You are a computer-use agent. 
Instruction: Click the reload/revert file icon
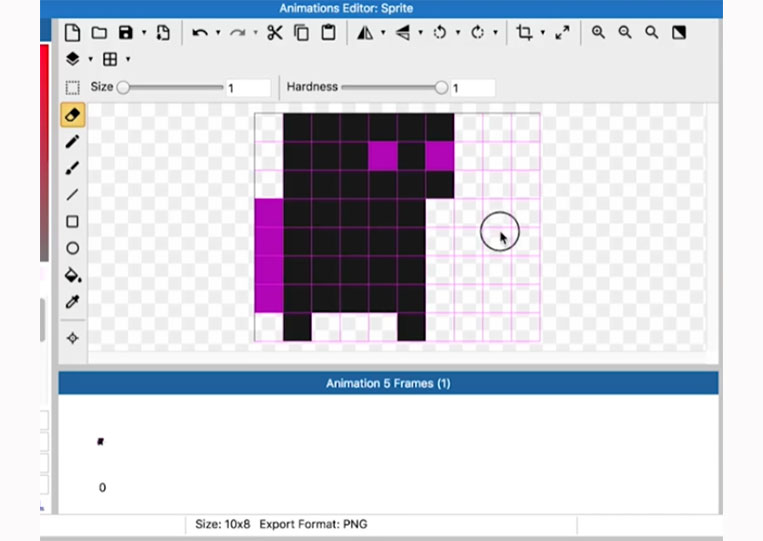(x=163, y=33)
